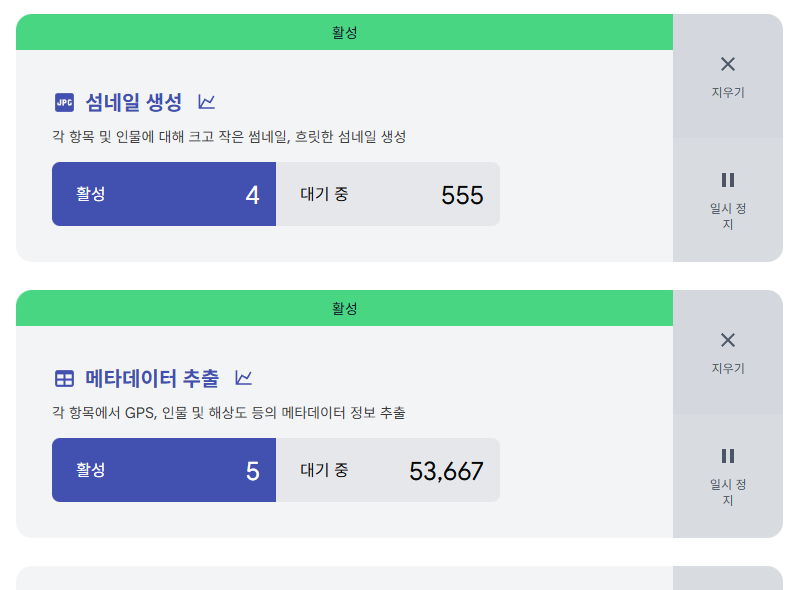Screen dimensions: 807x590
Task: Select the 대기 중 counter showing 53,667
Action: click(x=388, y=470)
